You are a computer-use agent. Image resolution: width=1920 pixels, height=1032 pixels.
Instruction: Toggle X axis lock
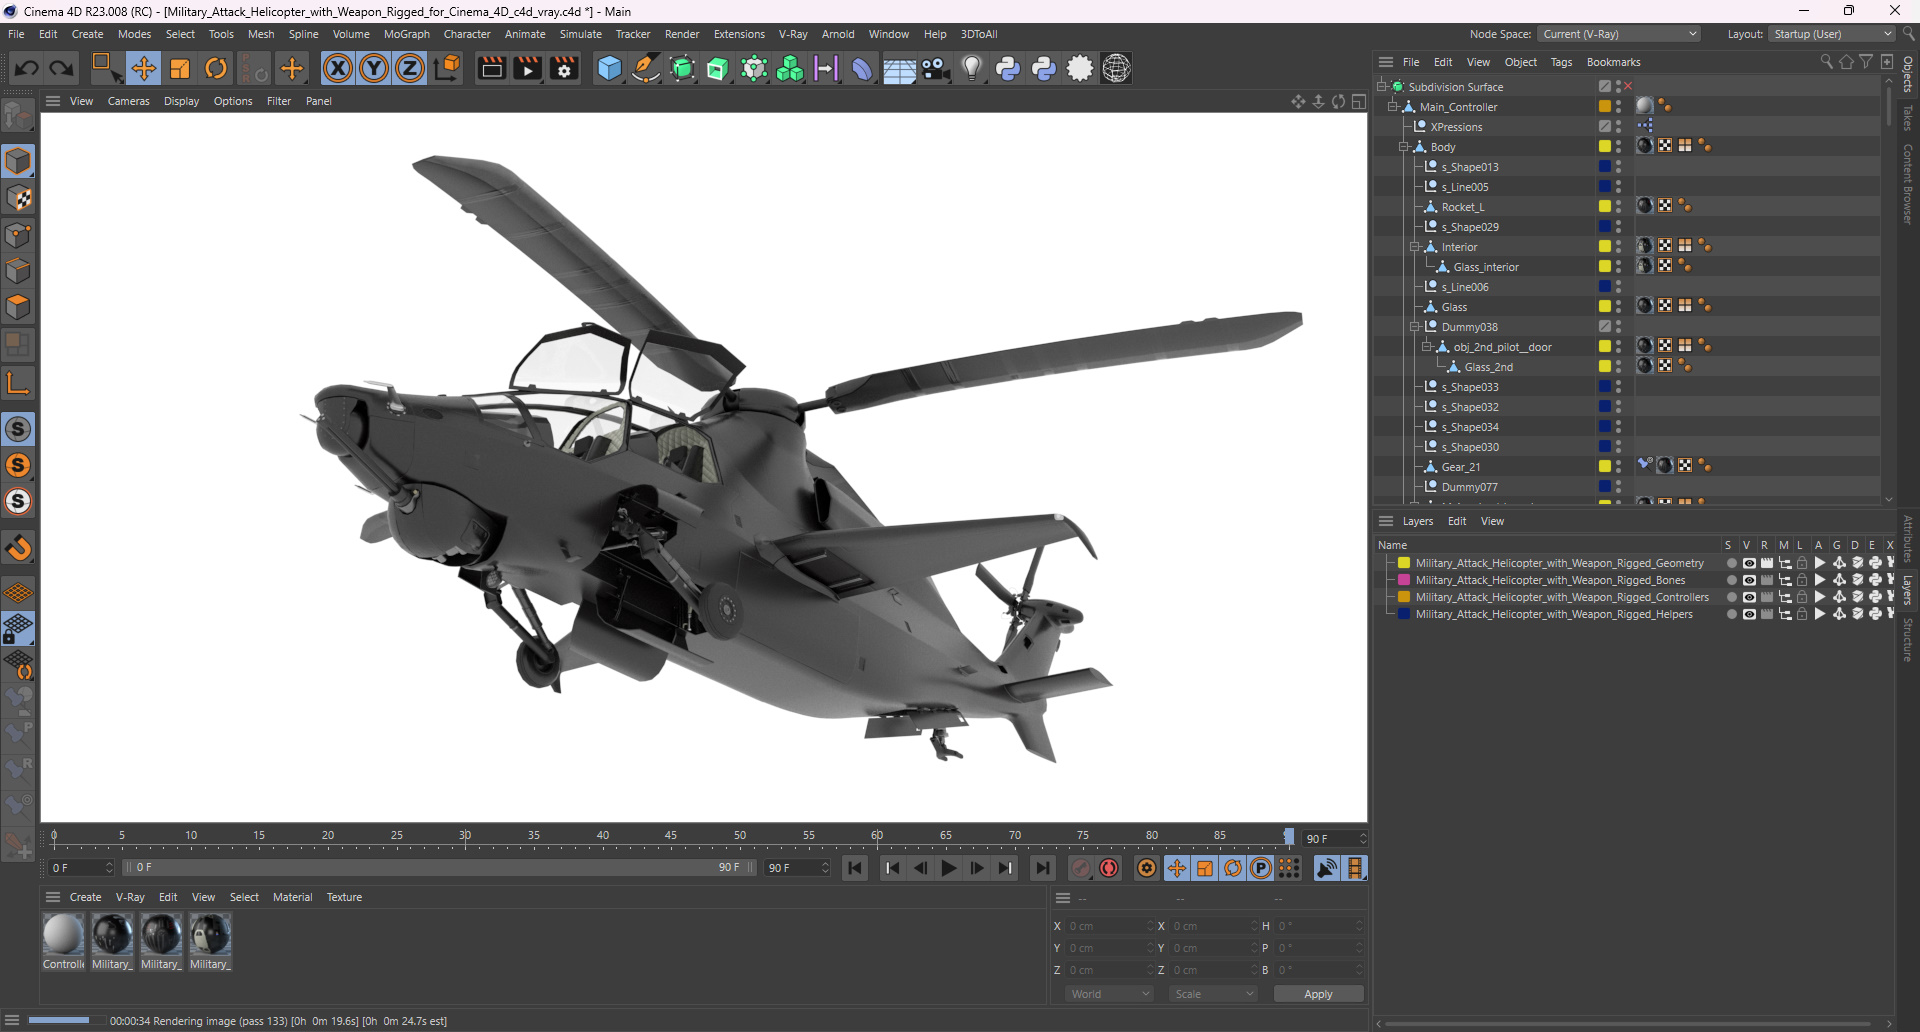(x=338, y=68)
